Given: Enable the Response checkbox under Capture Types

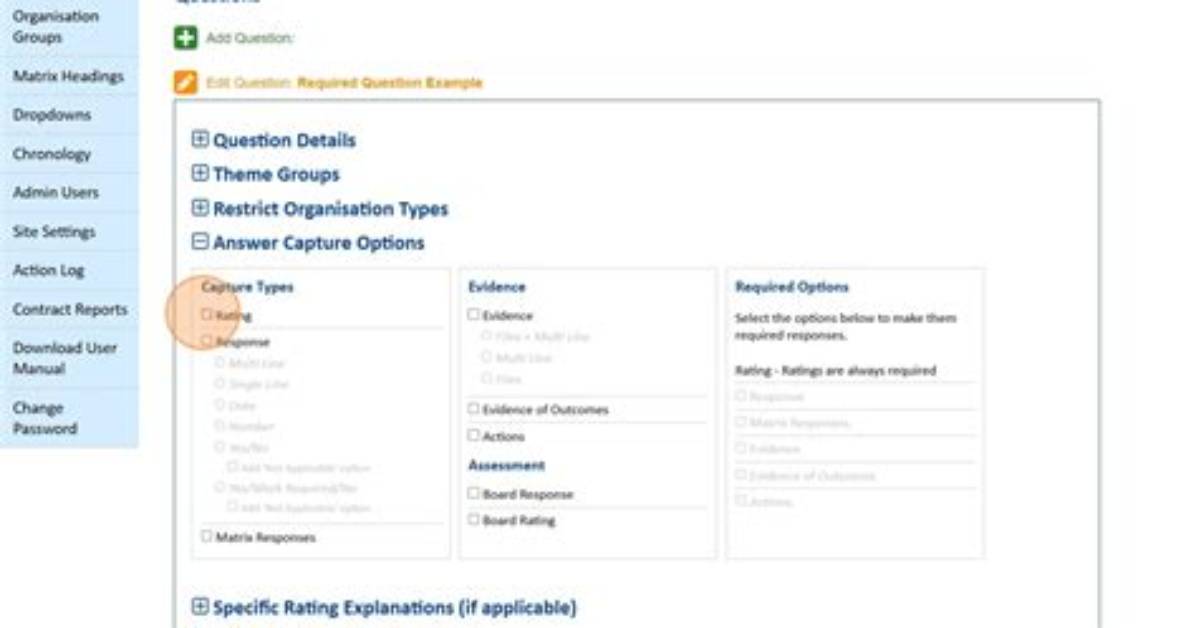Looking at the screenshot, I should coord(207,341).
